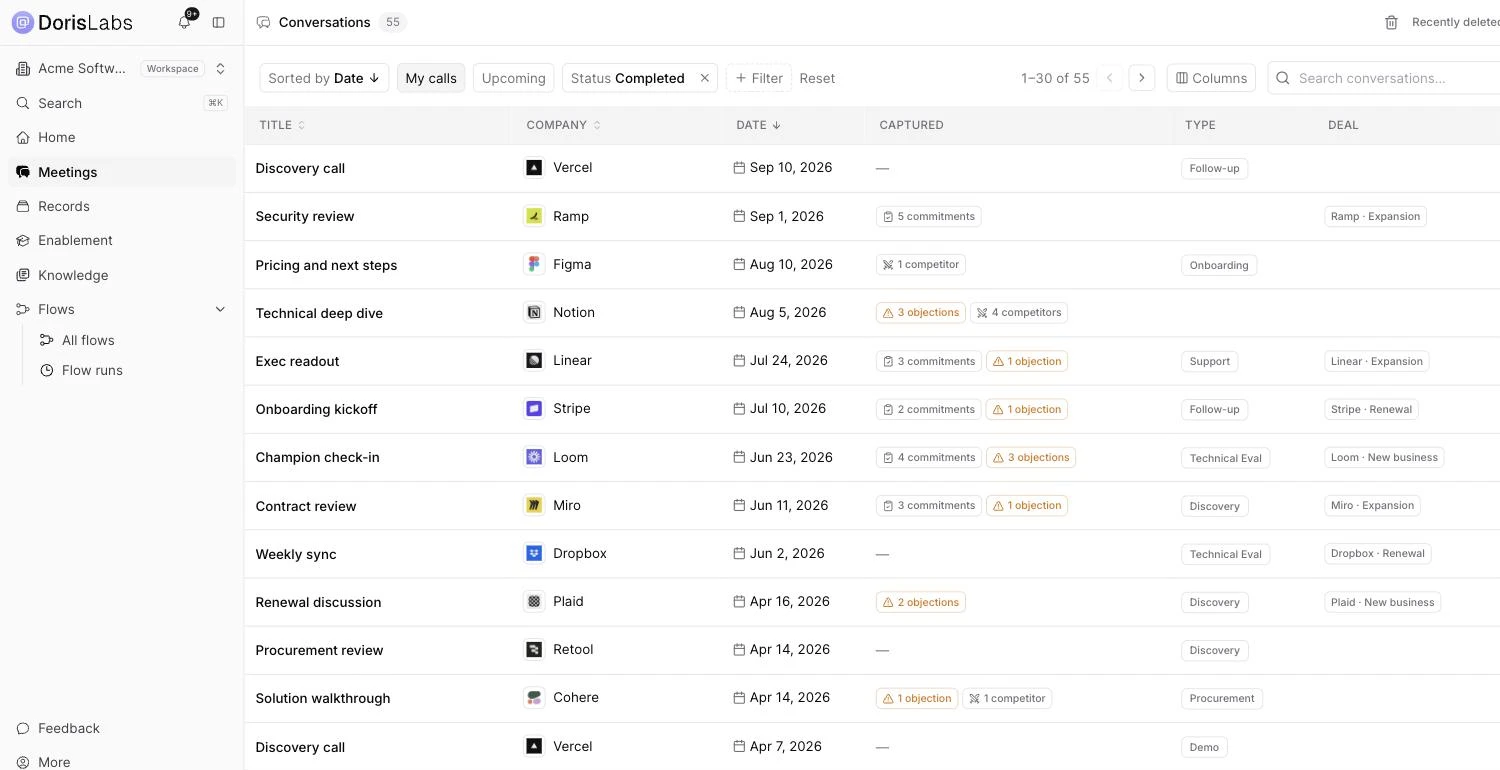The height and width of the screenshot is (770, 1500).
Task: Open the Pricing and next steps conversation
Action: coord(326,265)
